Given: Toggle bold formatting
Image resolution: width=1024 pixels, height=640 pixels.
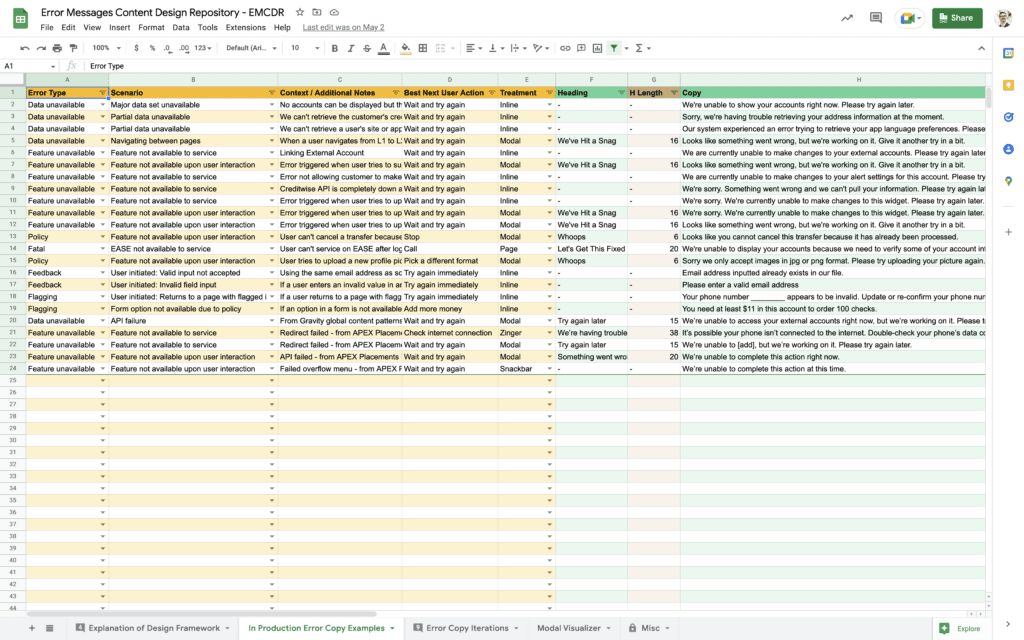Looking at the screenshot, I should [334, 48].
